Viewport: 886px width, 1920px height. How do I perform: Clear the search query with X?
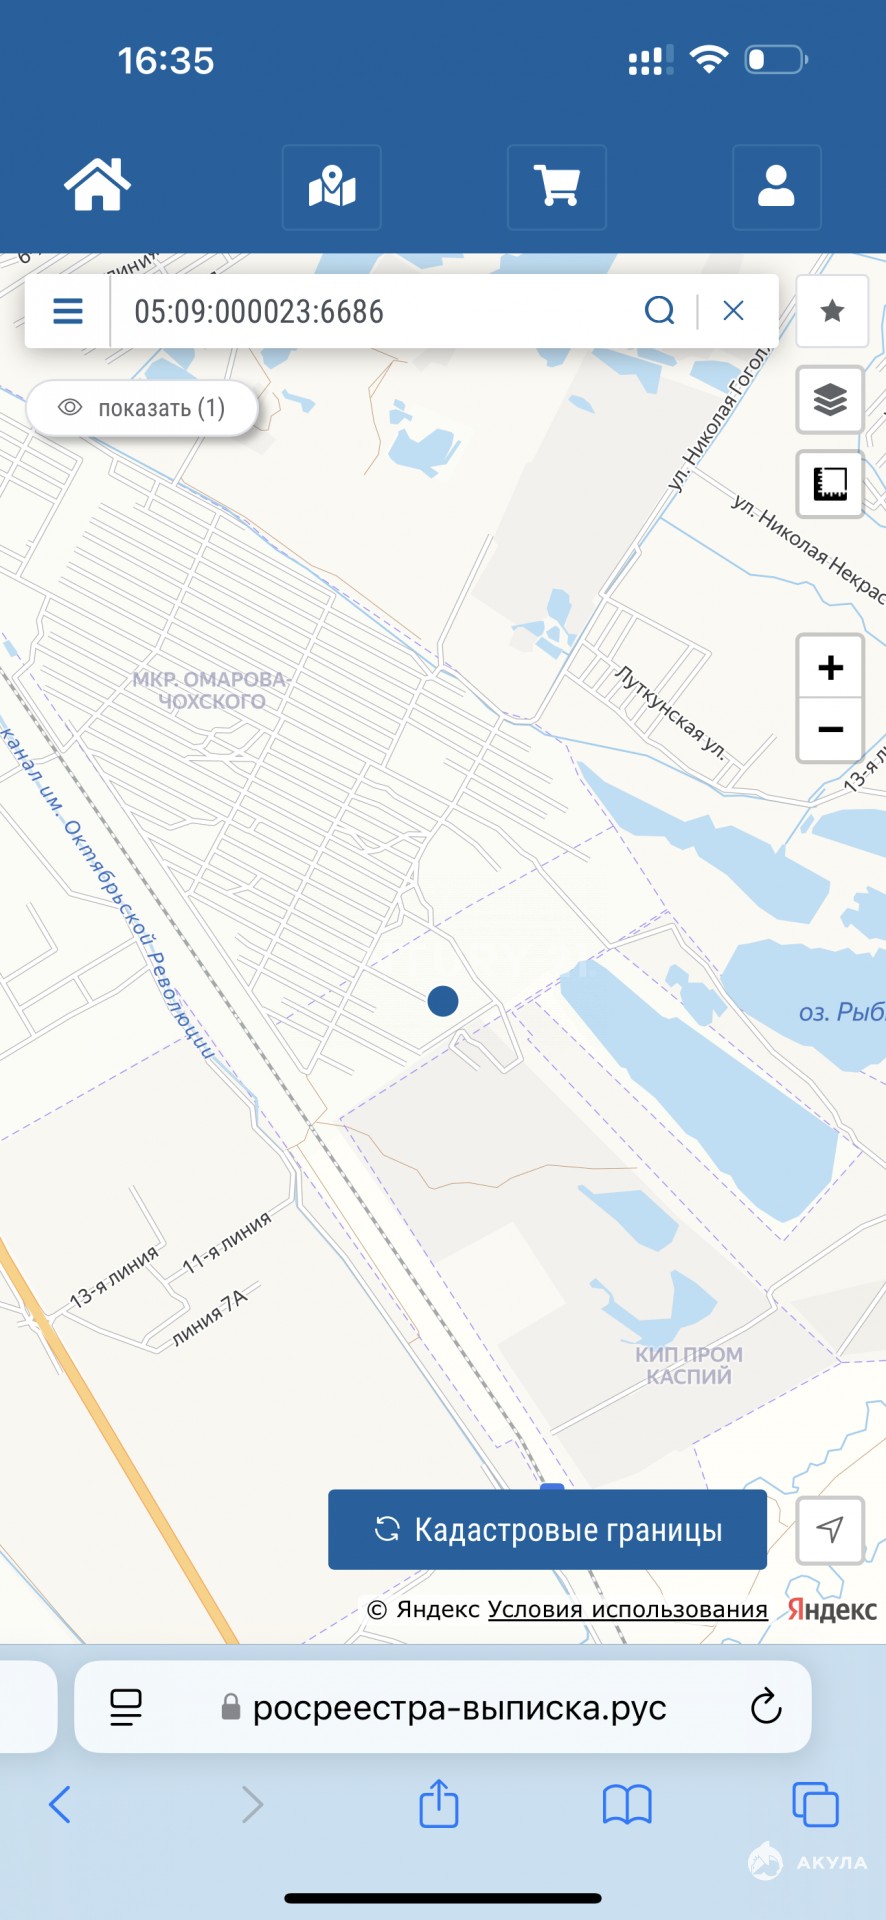click(x=733, y=311)
